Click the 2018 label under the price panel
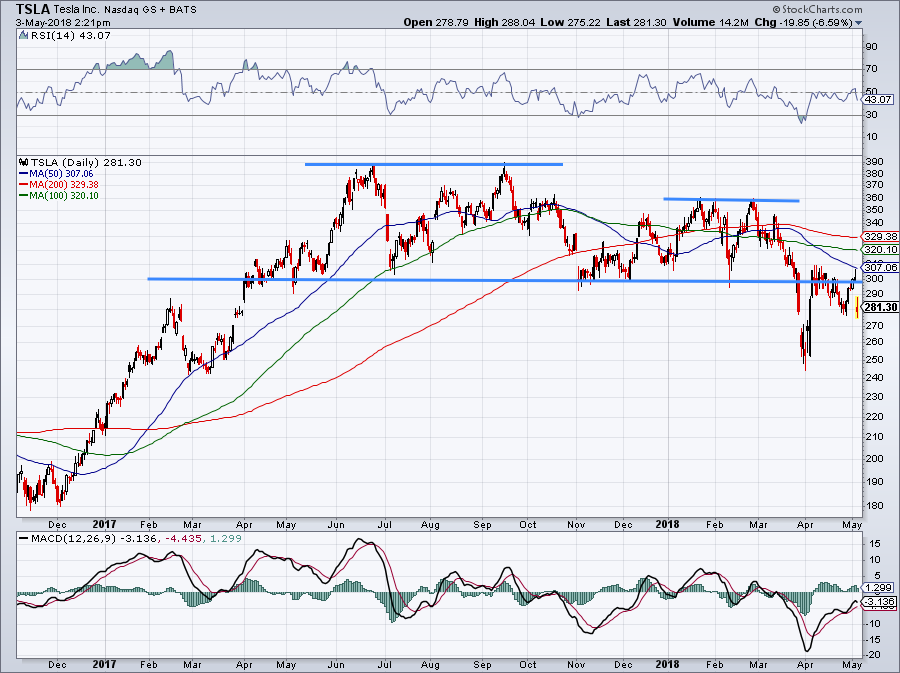This screenshot has height=673, width=900. coord(667,524)
